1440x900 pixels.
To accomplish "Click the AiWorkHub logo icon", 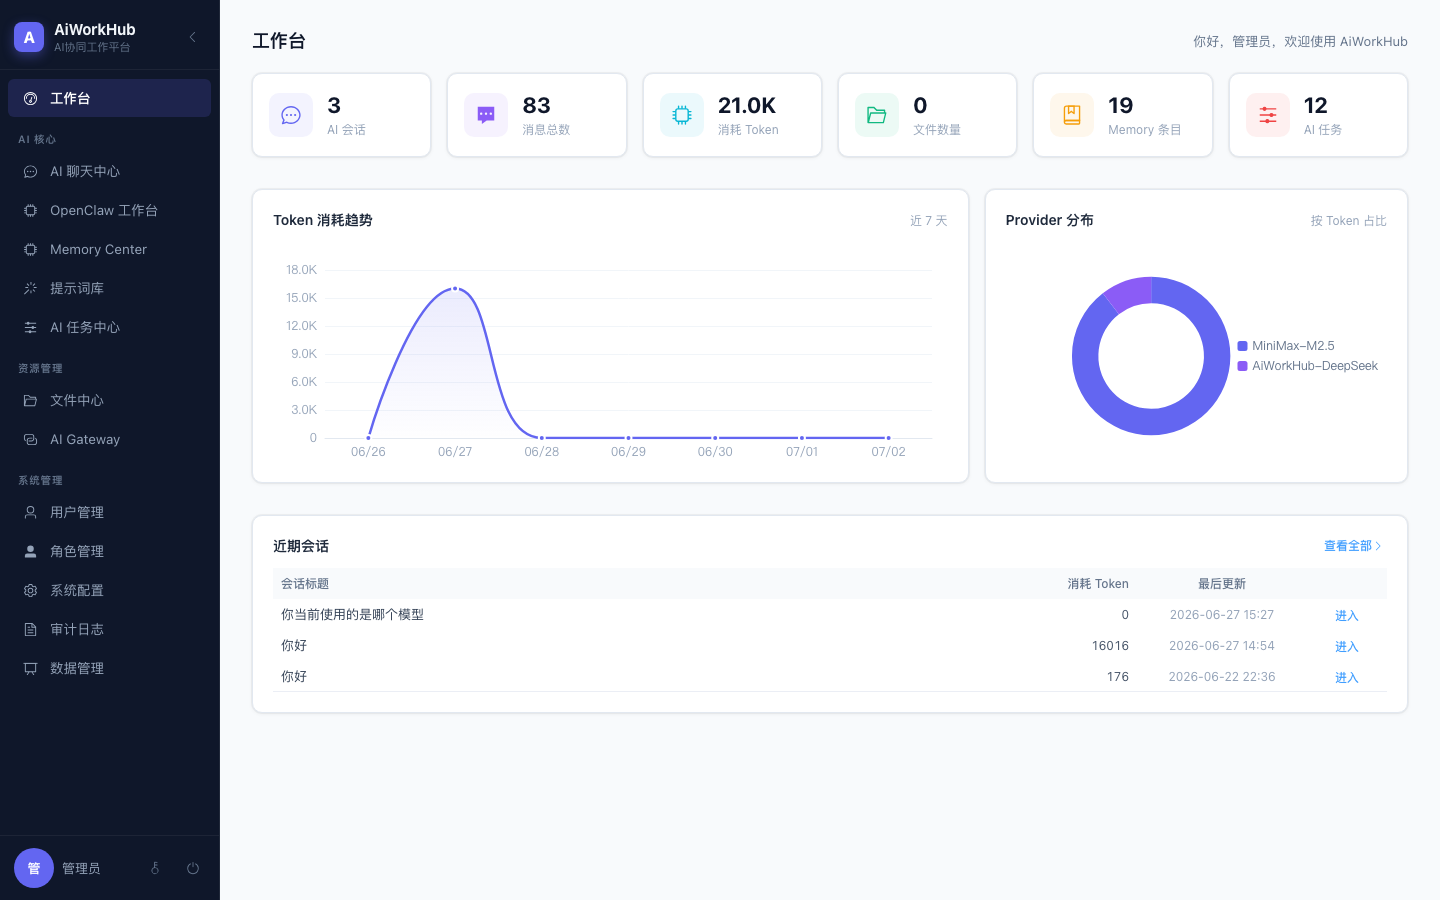I will [29, 37].
